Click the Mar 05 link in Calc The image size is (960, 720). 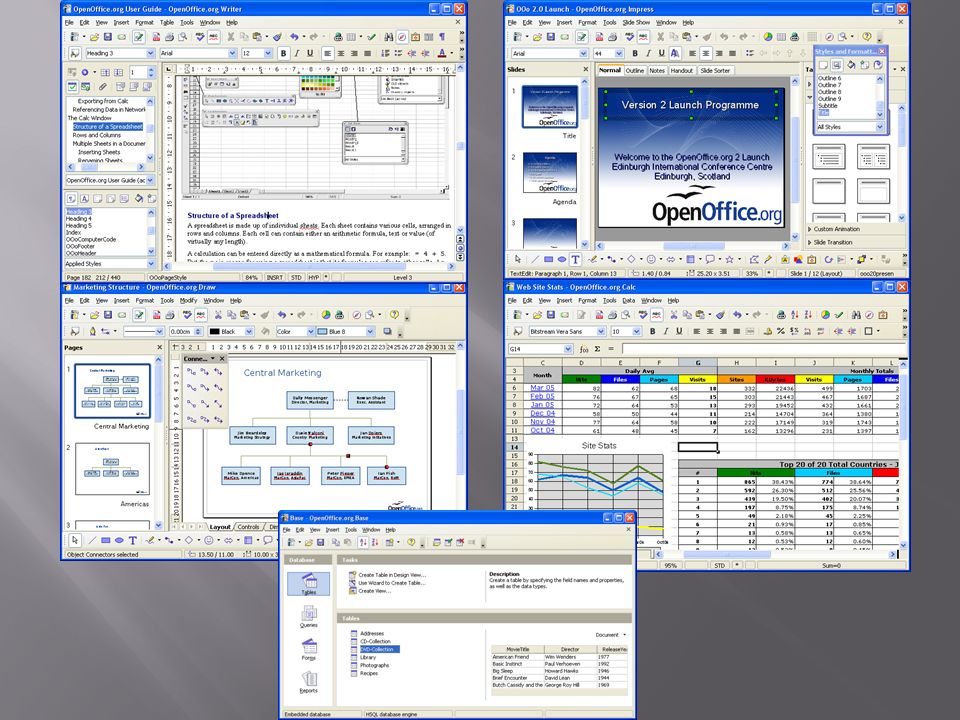point(542,388)
